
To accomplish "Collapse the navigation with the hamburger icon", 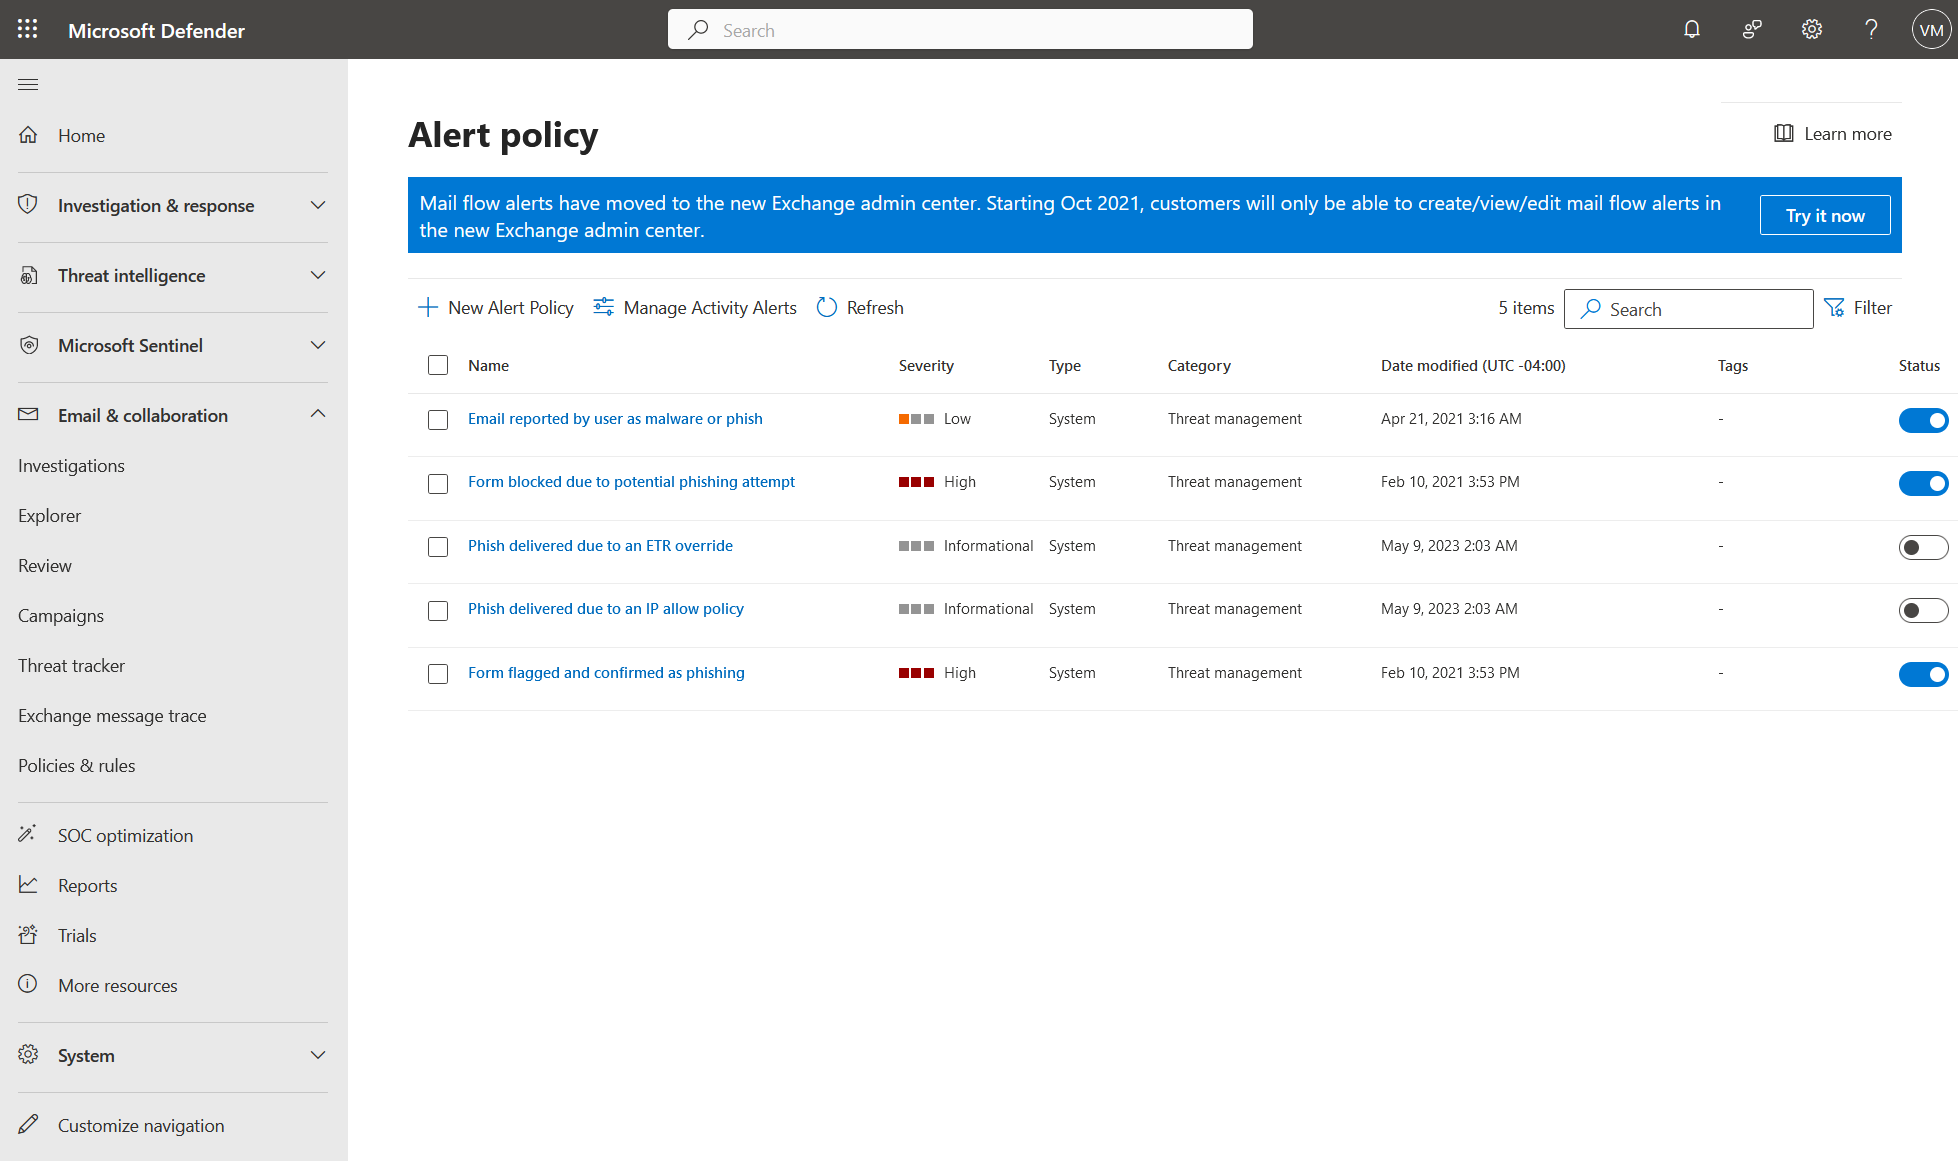I will coord(28,84).
